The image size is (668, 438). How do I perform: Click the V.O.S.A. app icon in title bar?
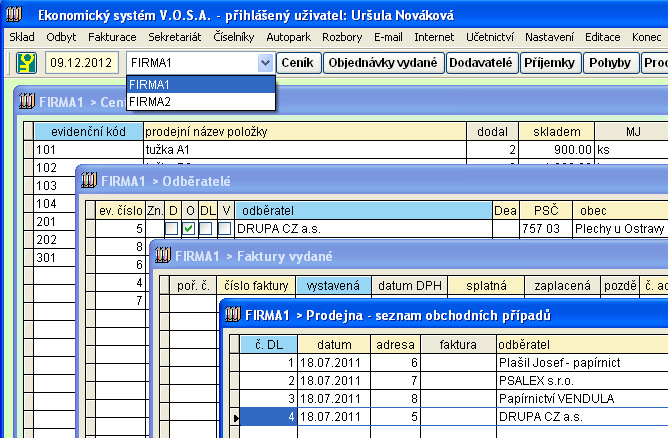point(15,15)
